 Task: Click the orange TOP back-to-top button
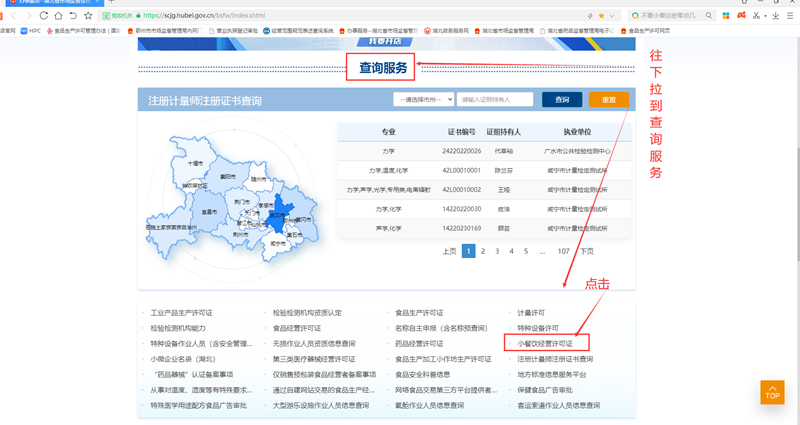[772, 392]
